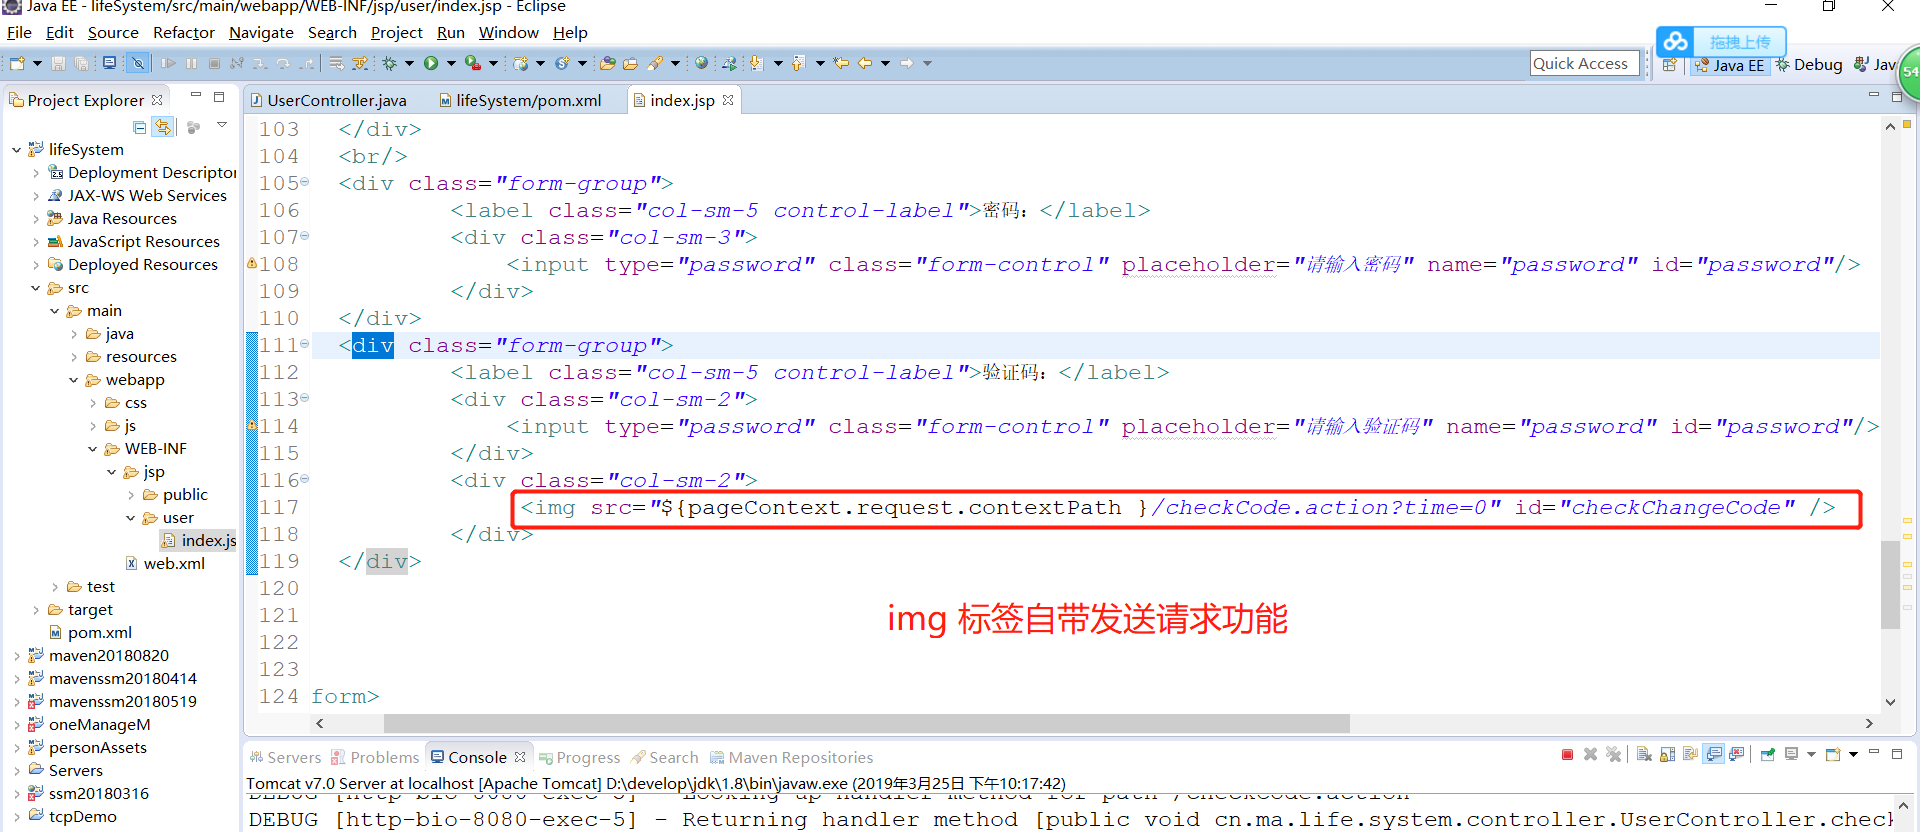The width and height of the screenshot is (1920, 832).
Task: Click the New file toolbar icon
Action: 17,63
